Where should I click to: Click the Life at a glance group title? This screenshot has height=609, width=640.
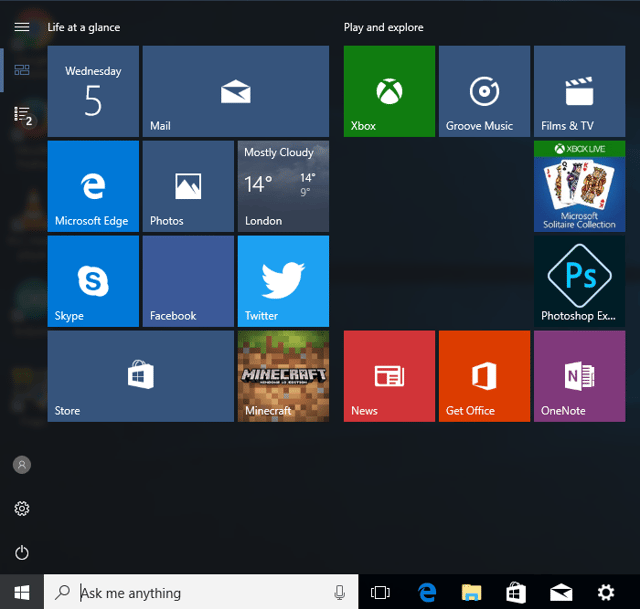point(84,27)
